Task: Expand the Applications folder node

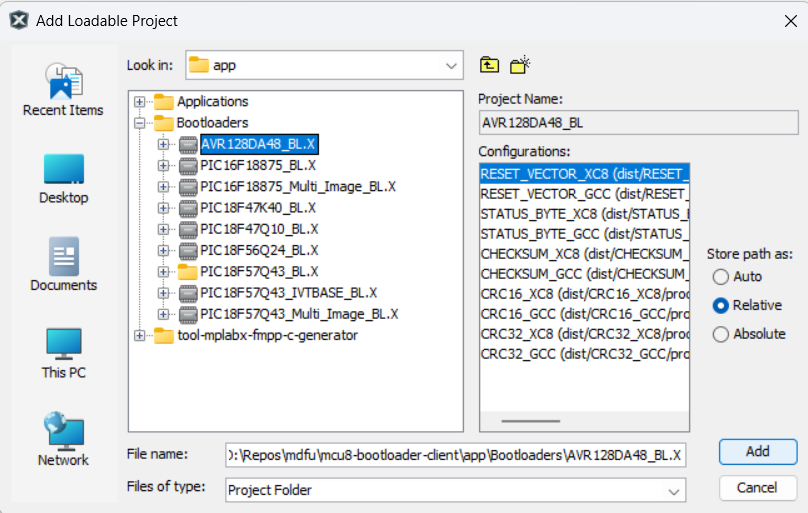Action: coord(139,102)
